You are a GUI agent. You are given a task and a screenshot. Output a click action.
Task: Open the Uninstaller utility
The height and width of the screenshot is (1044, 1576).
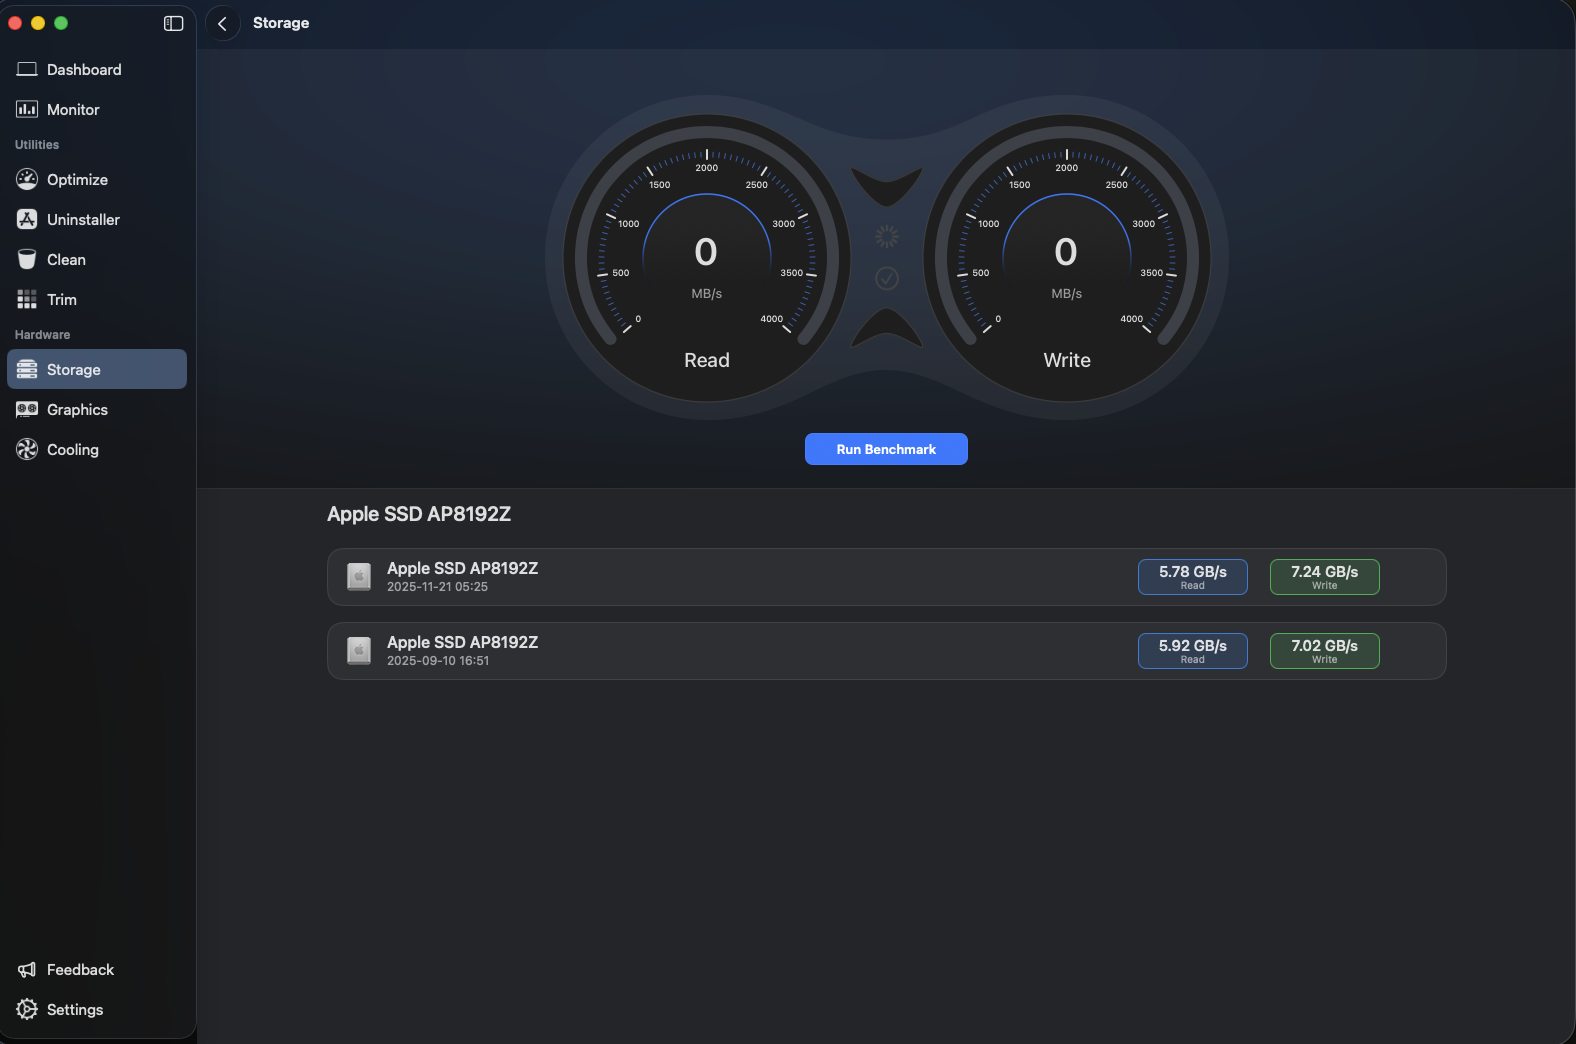tap(97, 219)
